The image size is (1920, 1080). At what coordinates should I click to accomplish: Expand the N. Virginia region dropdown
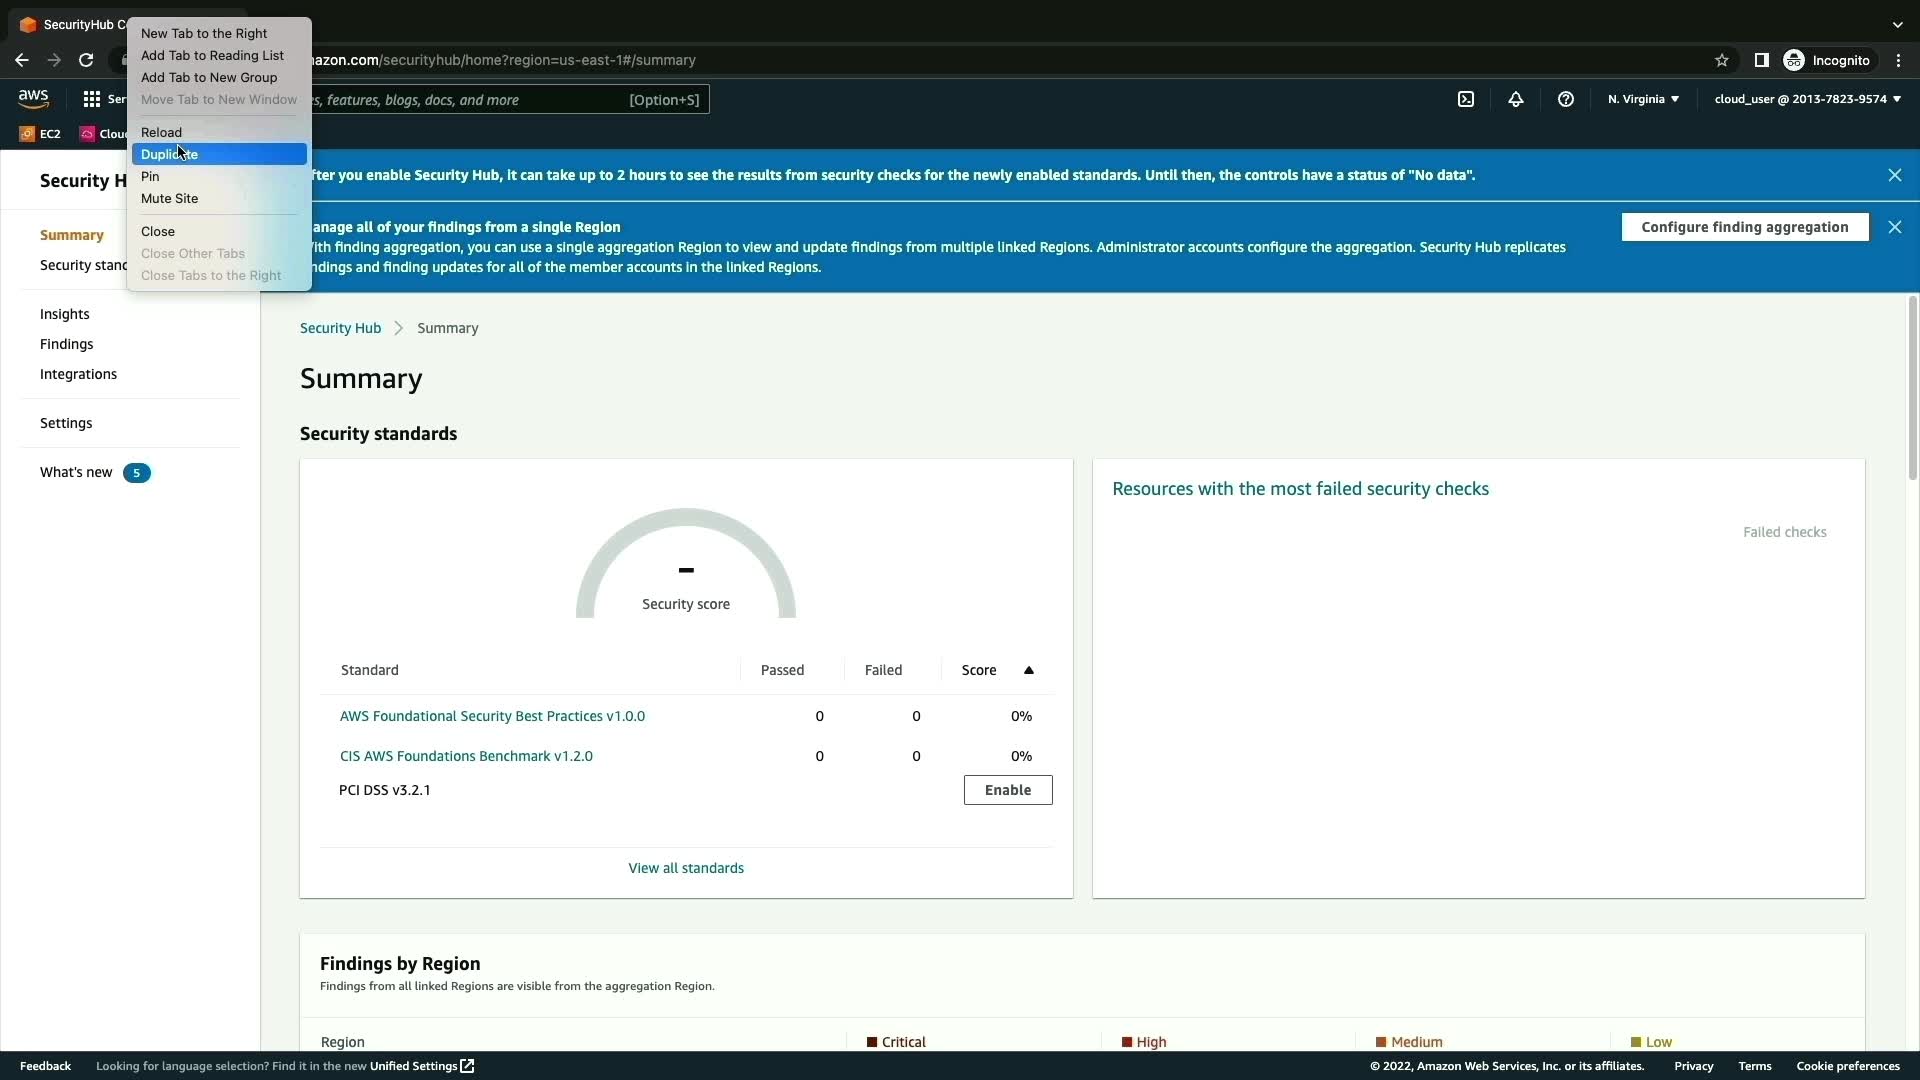pyautogui.click(x=1643, y=99)
